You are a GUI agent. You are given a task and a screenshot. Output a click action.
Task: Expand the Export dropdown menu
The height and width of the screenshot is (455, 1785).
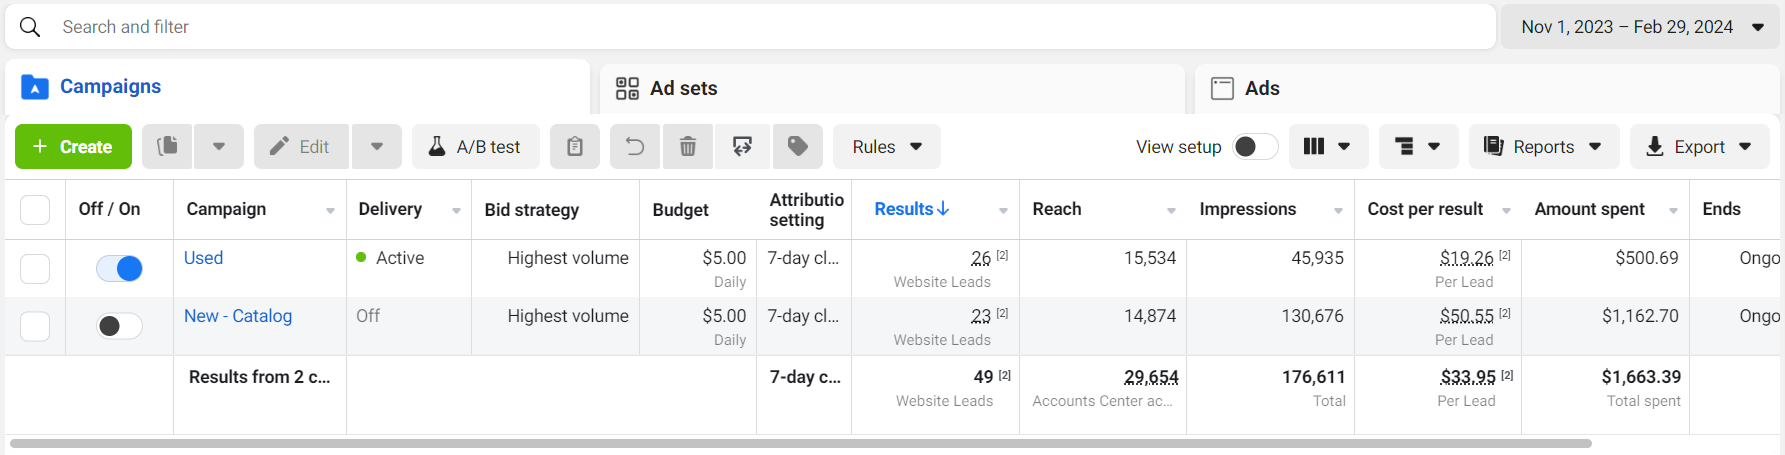(x=1699, y=147)
